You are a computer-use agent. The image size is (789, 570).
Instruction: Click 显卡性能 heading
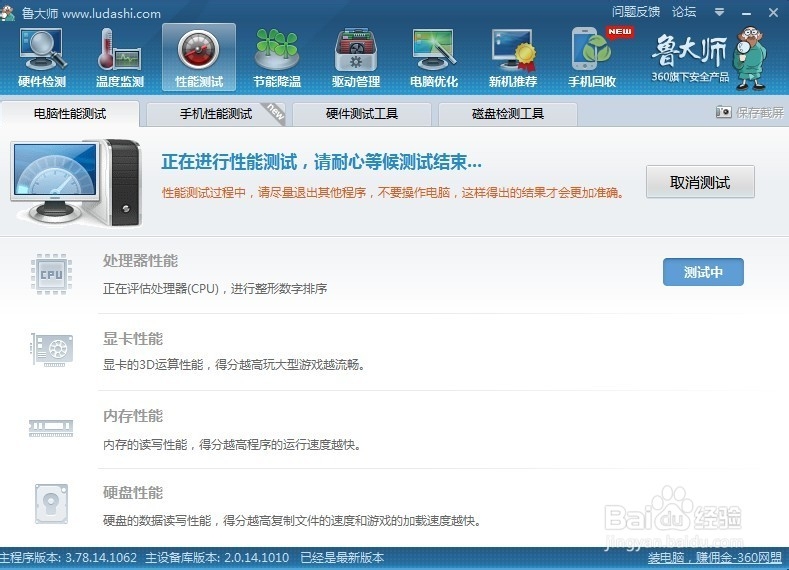133,339
